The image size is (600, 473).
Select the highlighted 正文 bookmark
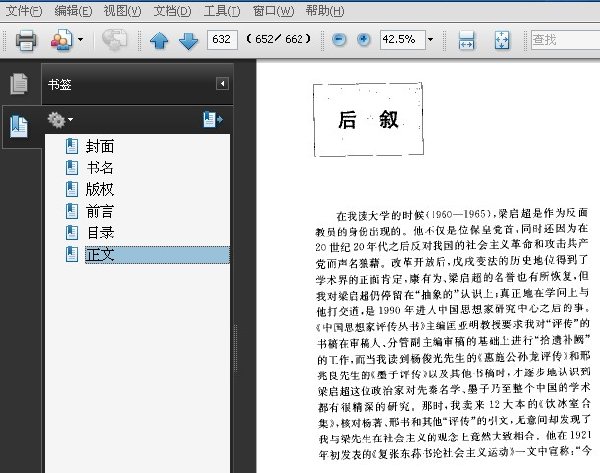tap(157, 254)
